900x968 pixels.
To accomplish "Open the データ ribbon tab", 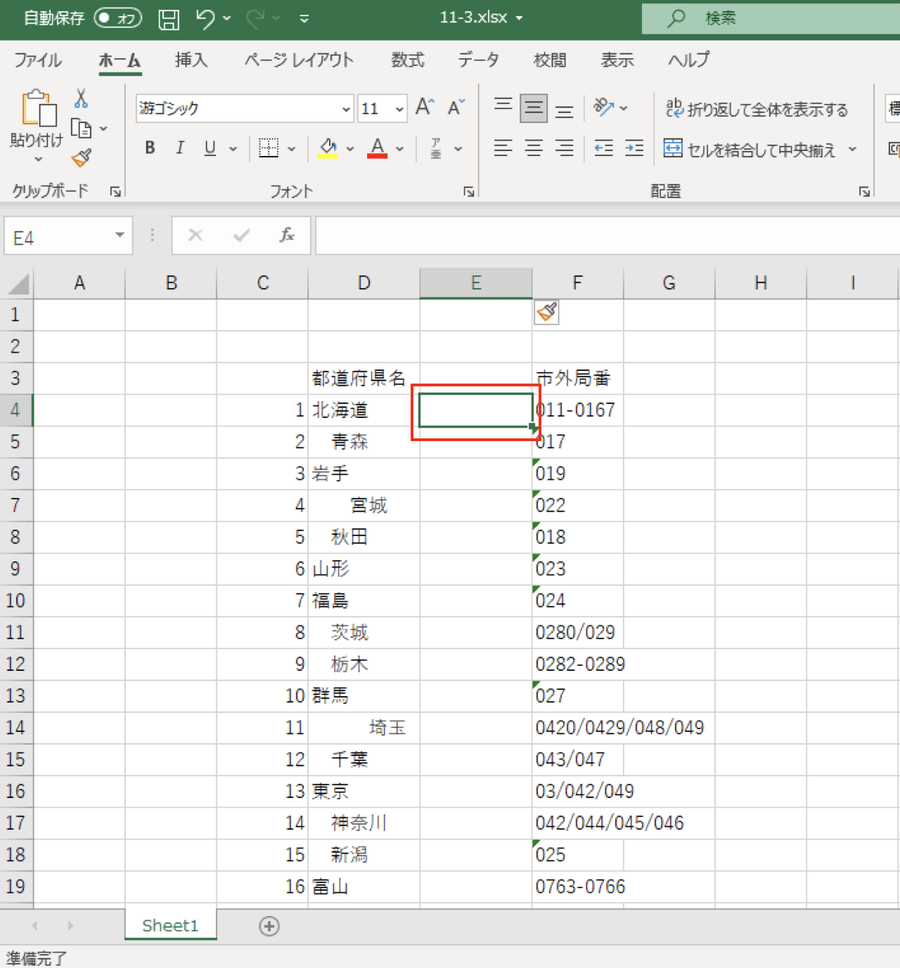I will click(x=478, y=60).
